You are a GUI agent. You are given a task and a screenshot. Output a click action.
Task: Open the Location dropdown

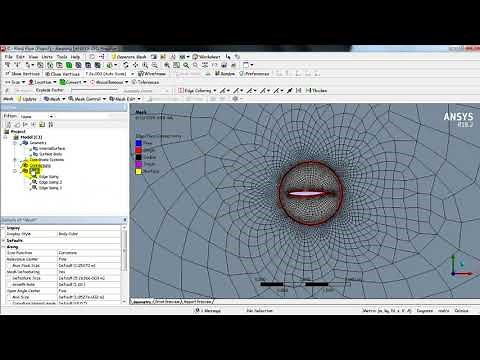(x=42, y=82)
